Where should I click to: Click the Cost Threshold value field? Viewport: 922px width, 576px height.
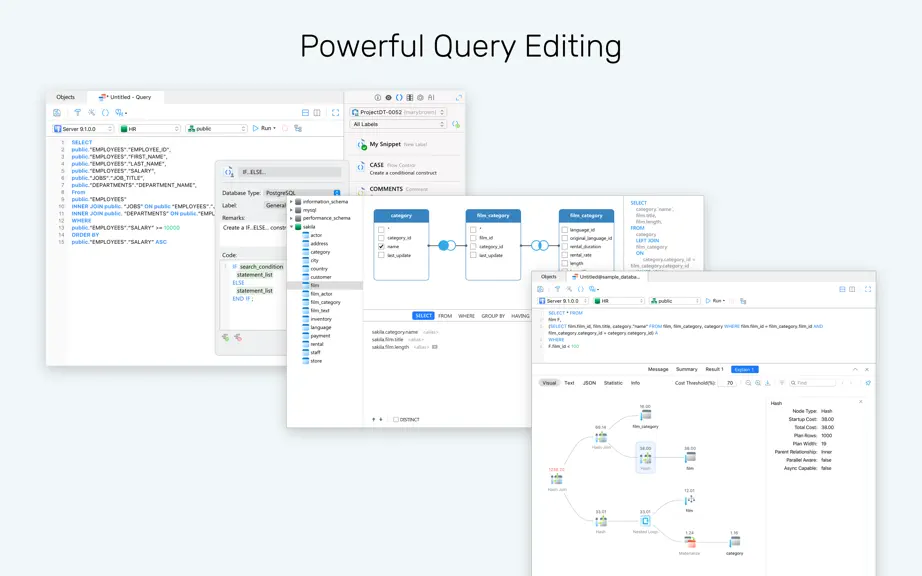click(729, 383)
